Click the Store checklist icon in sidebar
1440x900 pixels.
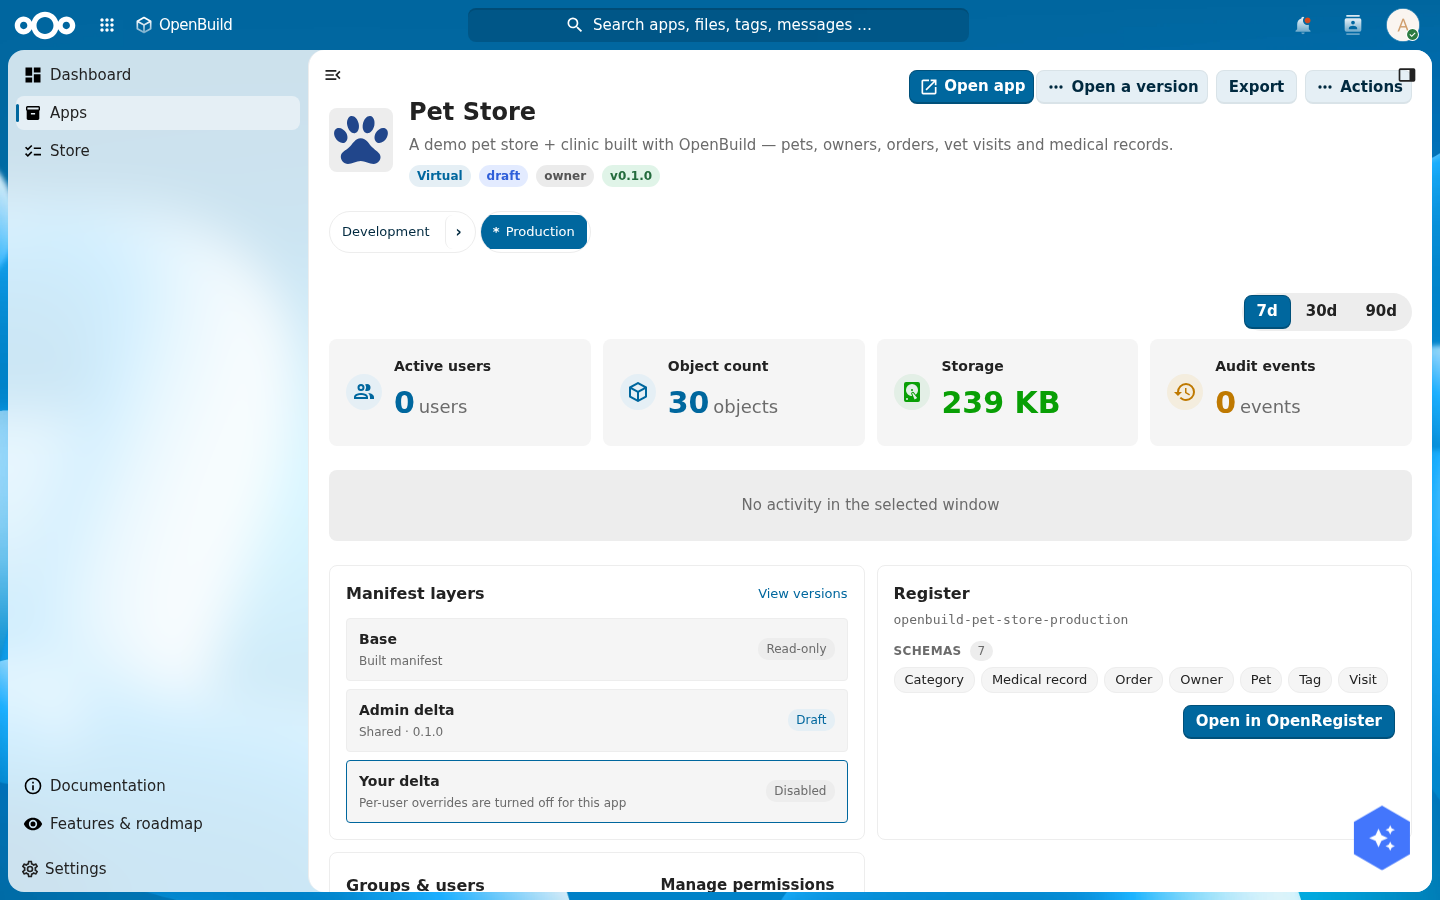tap(33, 151)
